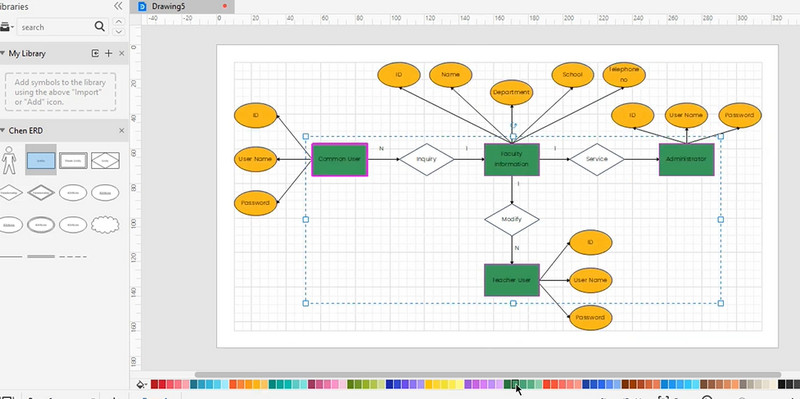Select the Department attribute ellipse

coord(512,93)
